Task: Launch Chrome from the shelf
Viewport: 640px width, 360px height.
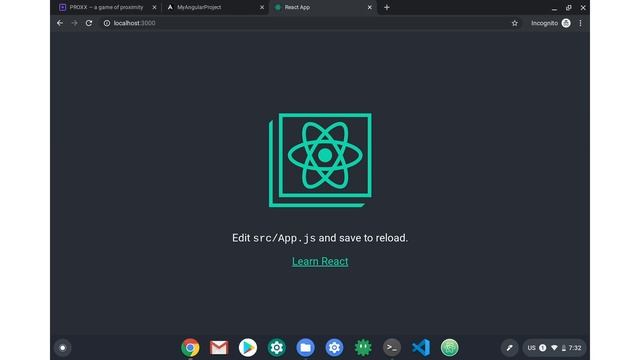Action: tap(190, 348)
